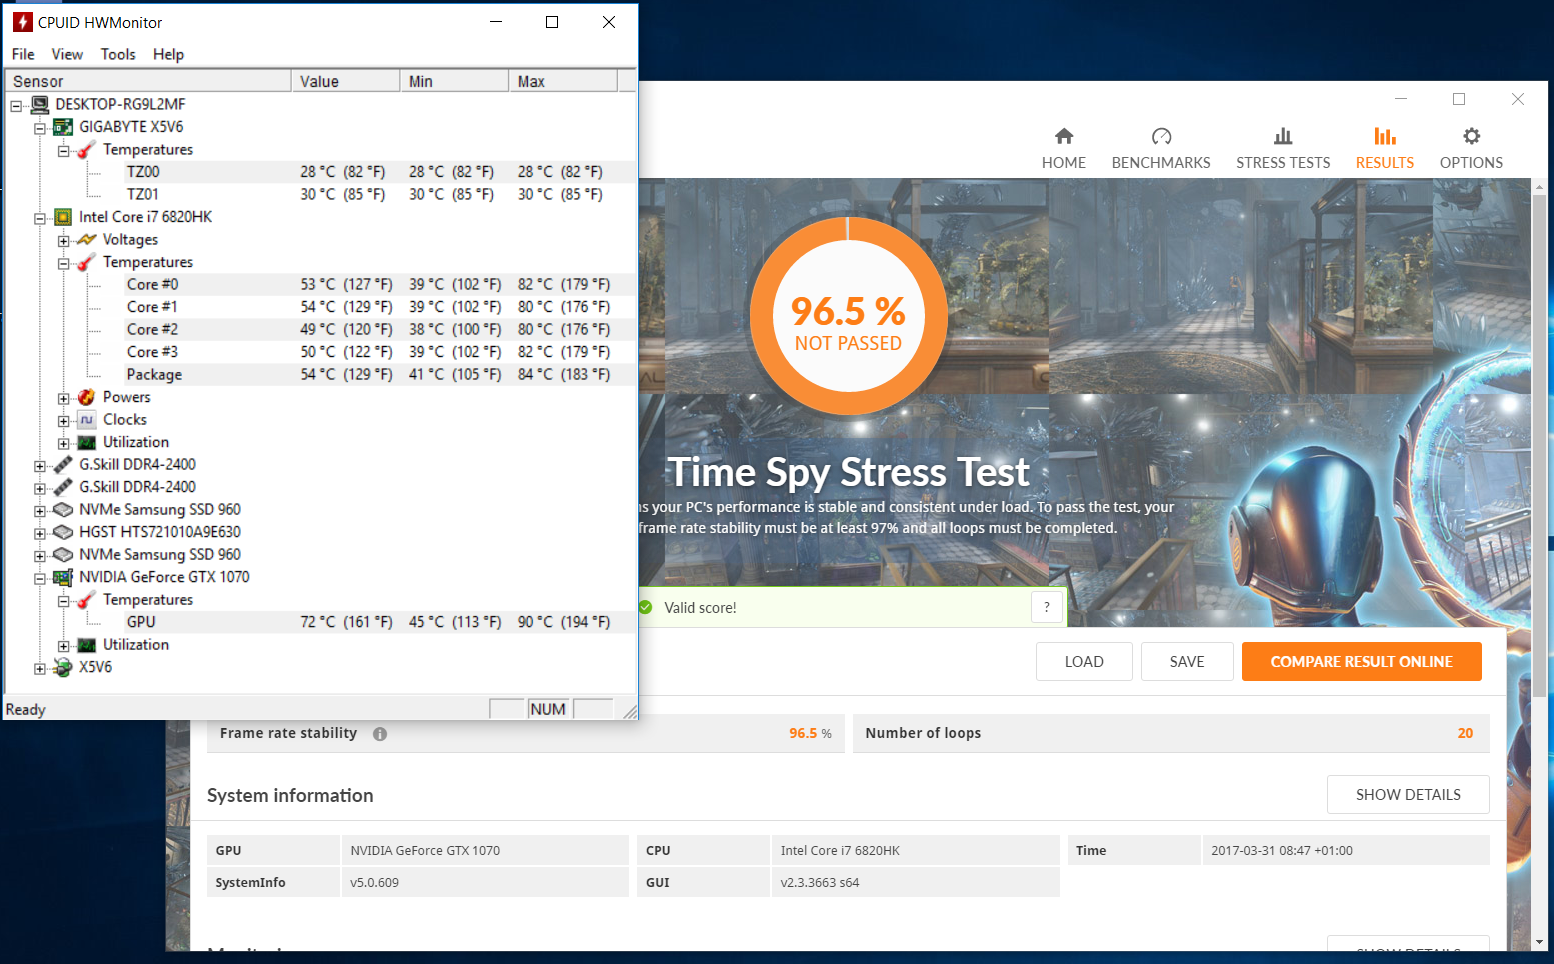Expand the HGST HTS721010A9E630 node

point(40,534)
